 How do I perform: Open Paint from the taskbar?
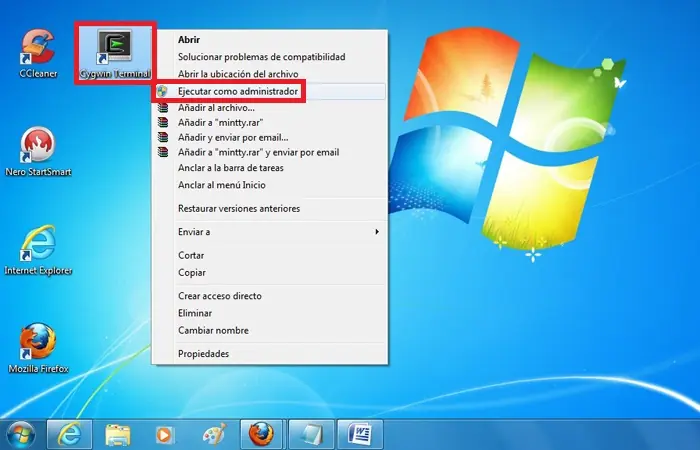(214, 435)
